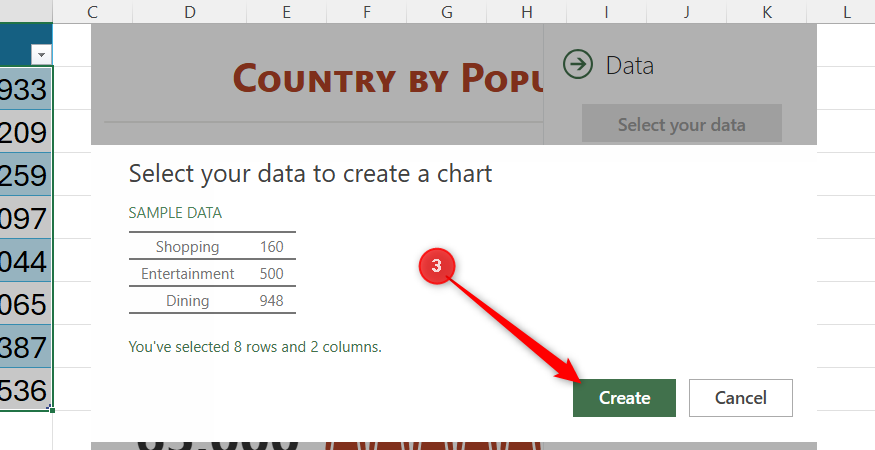Click the Data panel heading
This screenshot has height=450, width=875.
(x=629, y=65)
